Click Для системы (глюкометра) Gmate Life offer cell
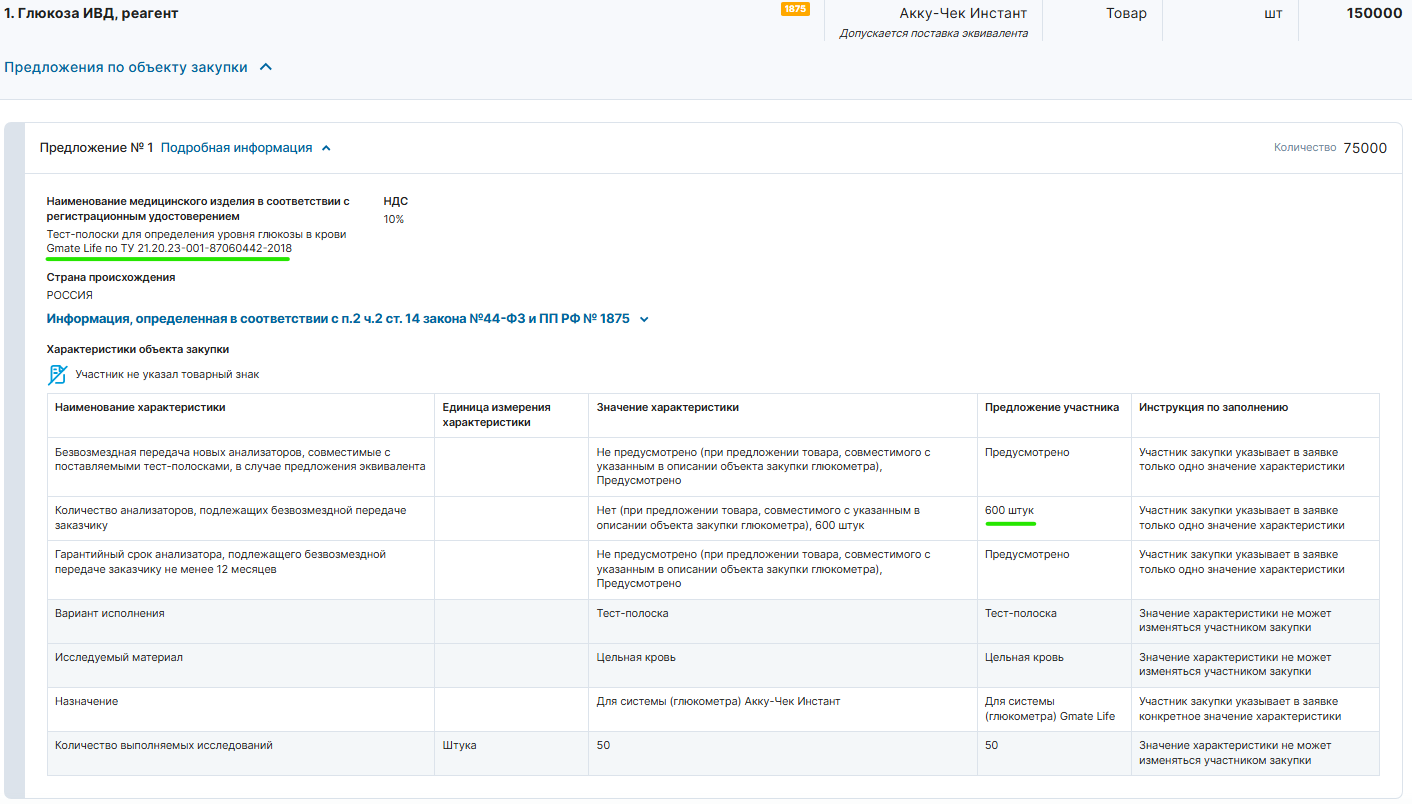 tap(1055, 709)
